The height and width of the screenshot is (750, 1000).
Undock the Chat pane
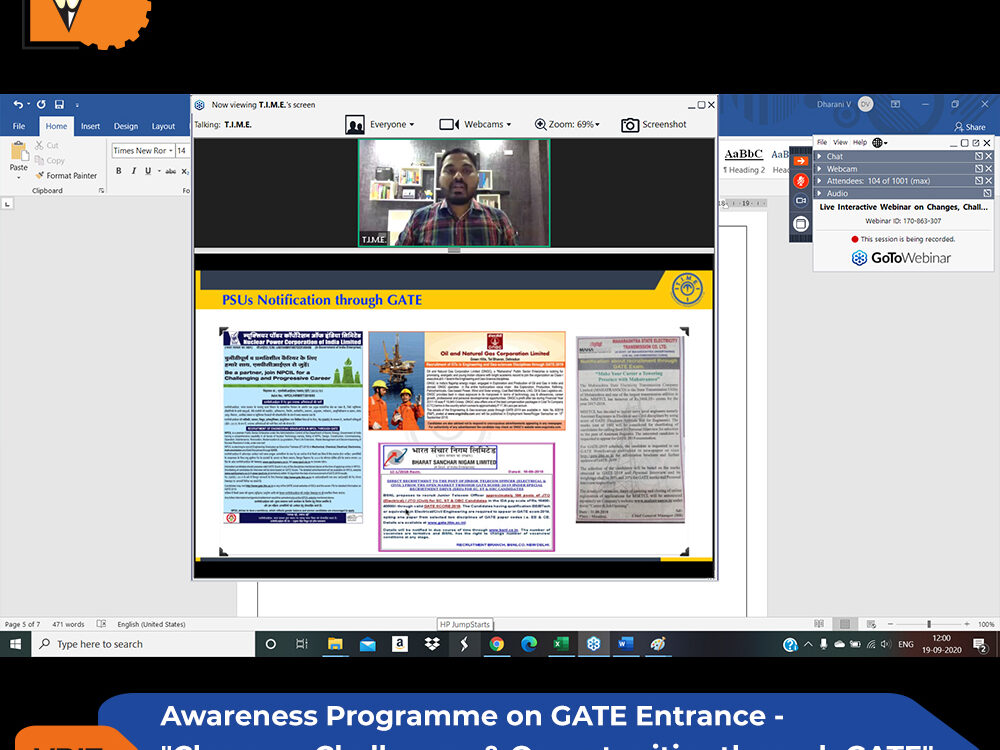click(978, 156)
